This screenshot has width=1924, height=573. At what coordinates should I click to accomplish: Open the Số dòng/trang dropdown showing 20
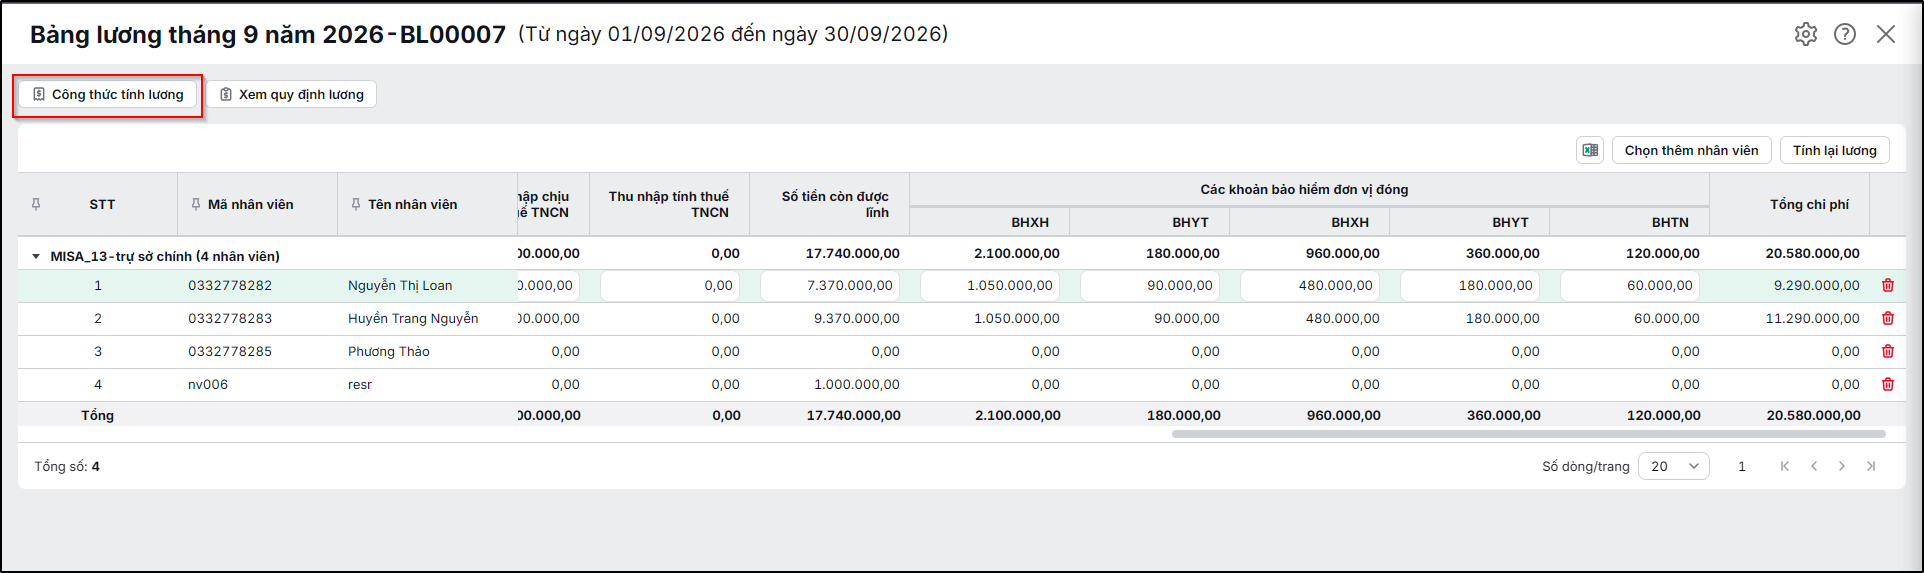[1674, 466]
